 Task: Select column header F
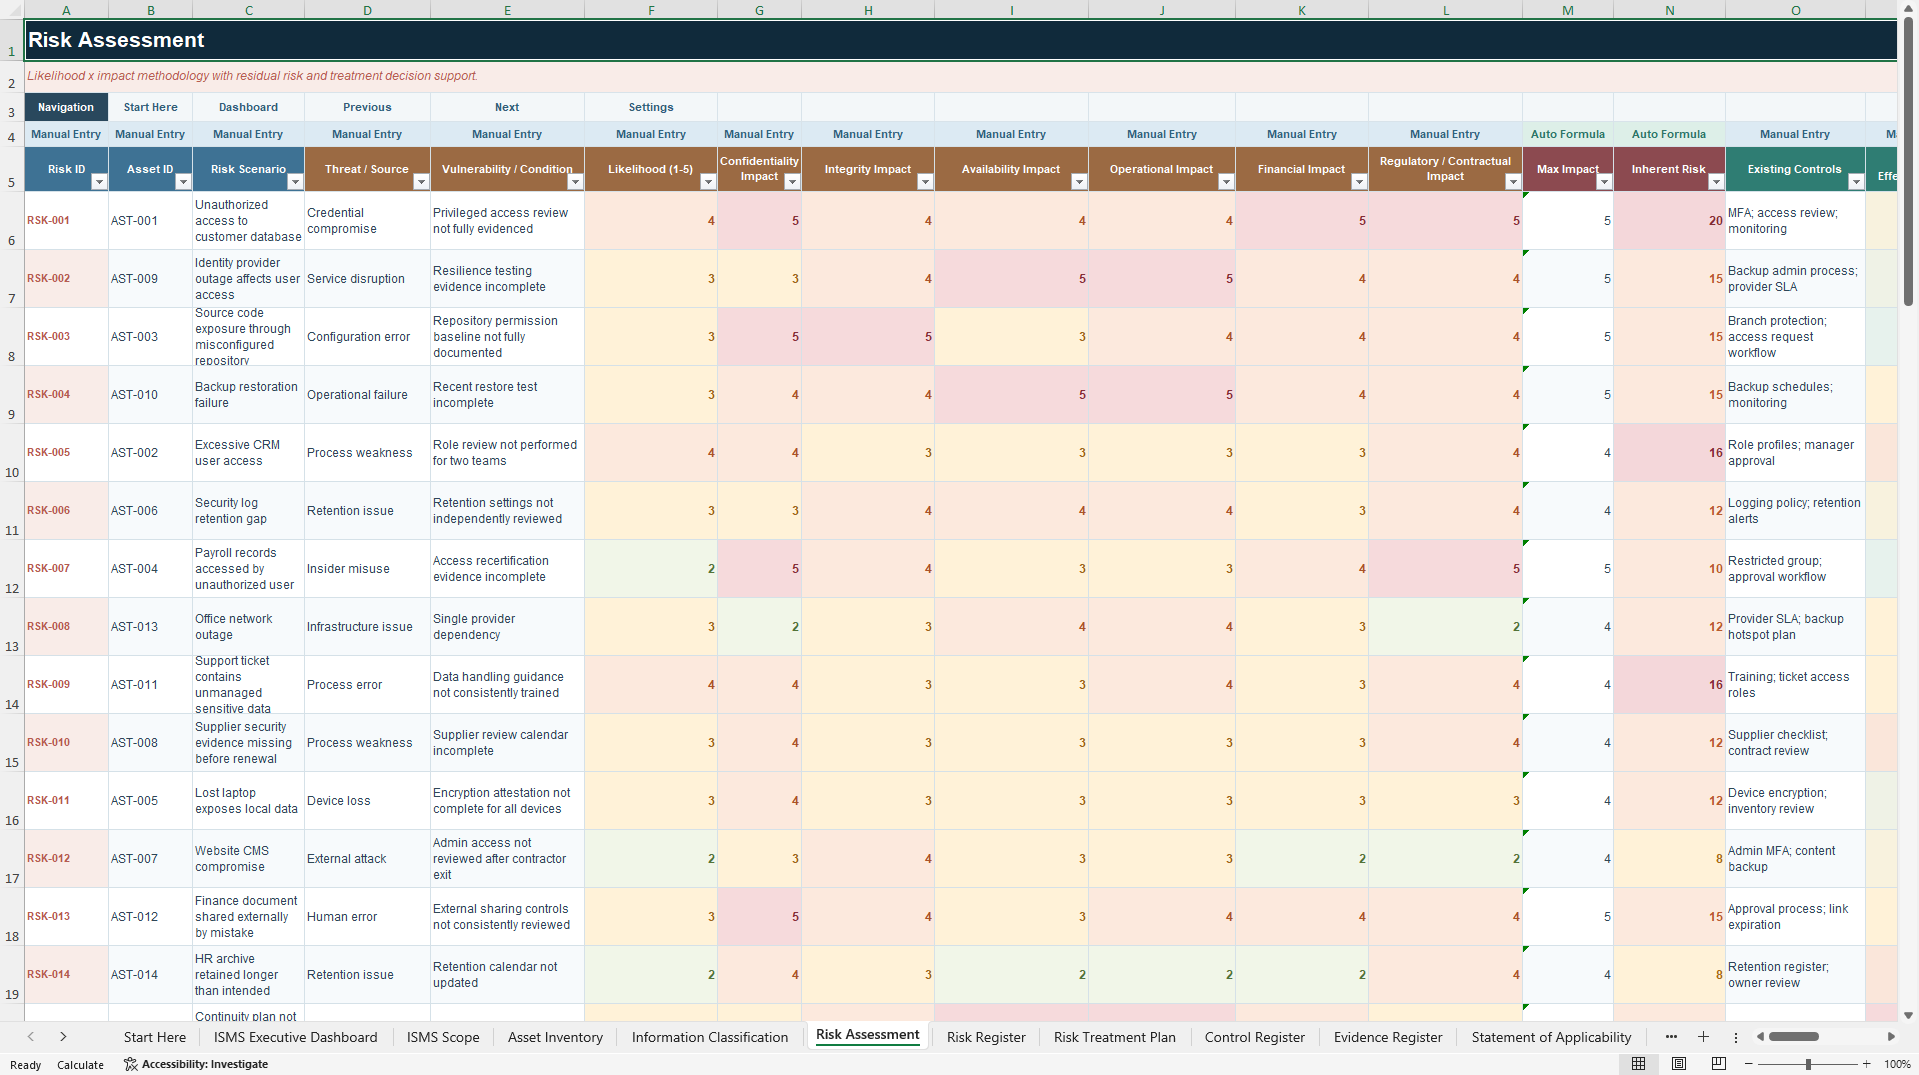(651, 10)
